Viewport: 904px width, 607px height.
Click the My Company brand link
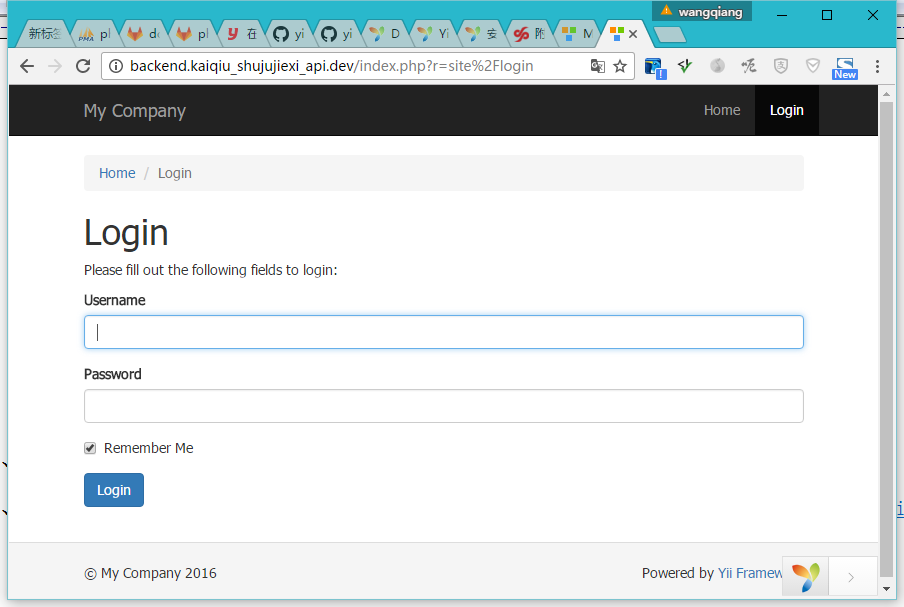pos(135,111)
